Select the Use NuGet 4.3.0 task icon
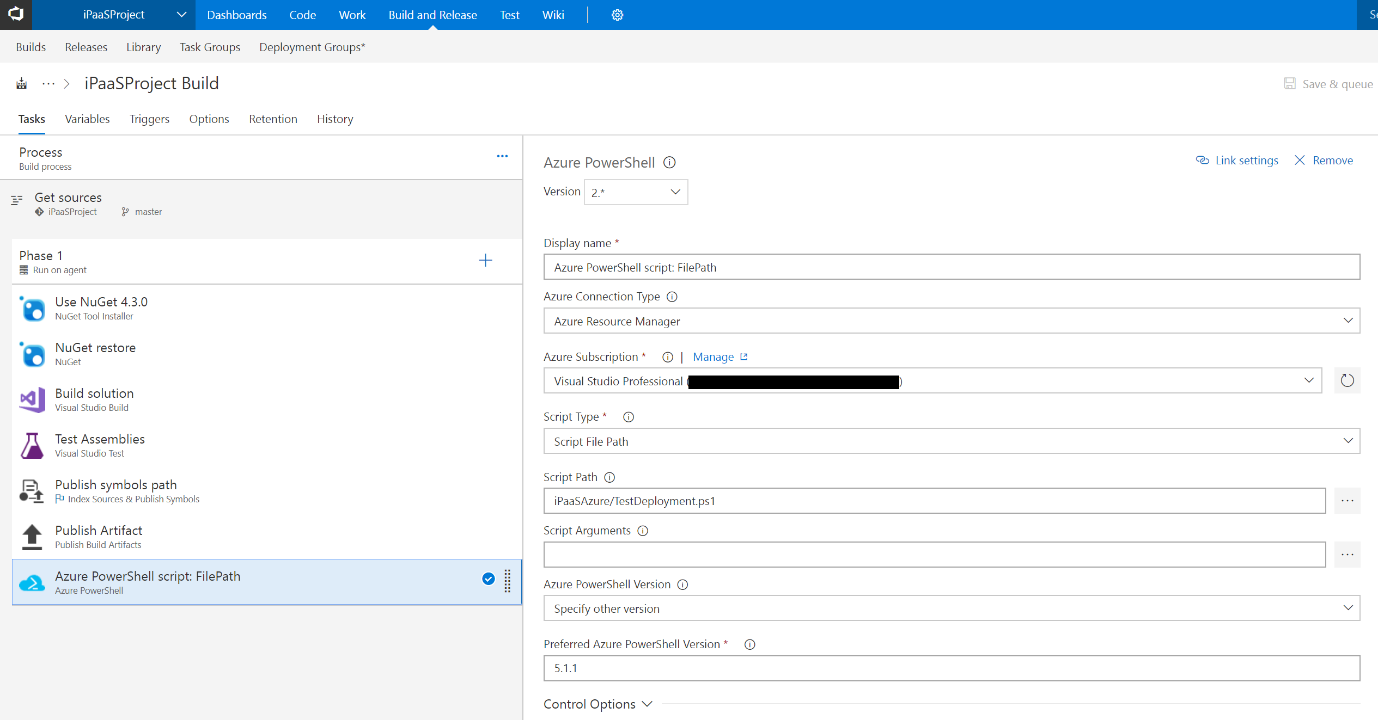This screenshot has width=1378, height=720. click(x=32, y=308)
